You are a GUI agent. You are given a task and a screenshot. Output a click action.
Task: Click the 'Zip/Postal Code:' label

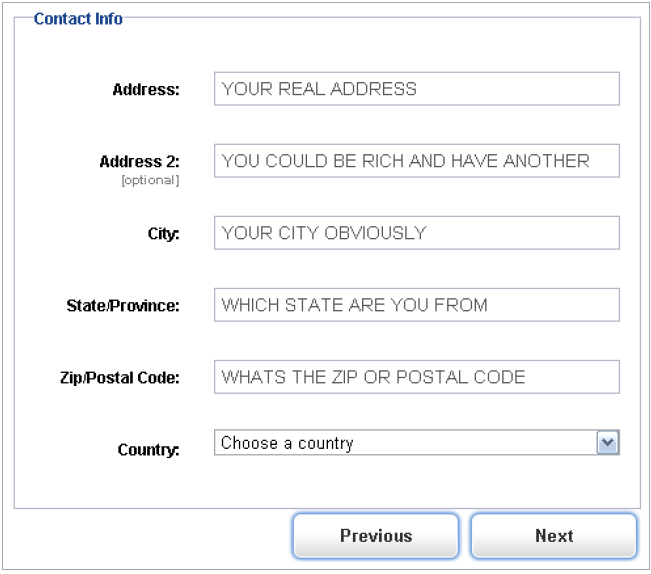coord(119,378)
